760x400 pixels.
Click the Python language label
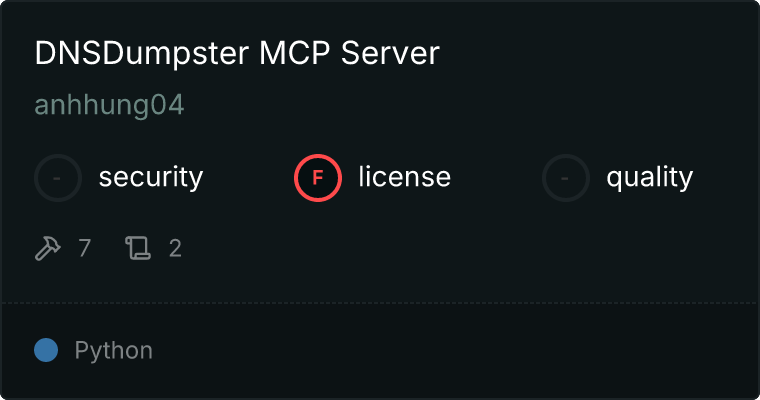pos(113,351)
